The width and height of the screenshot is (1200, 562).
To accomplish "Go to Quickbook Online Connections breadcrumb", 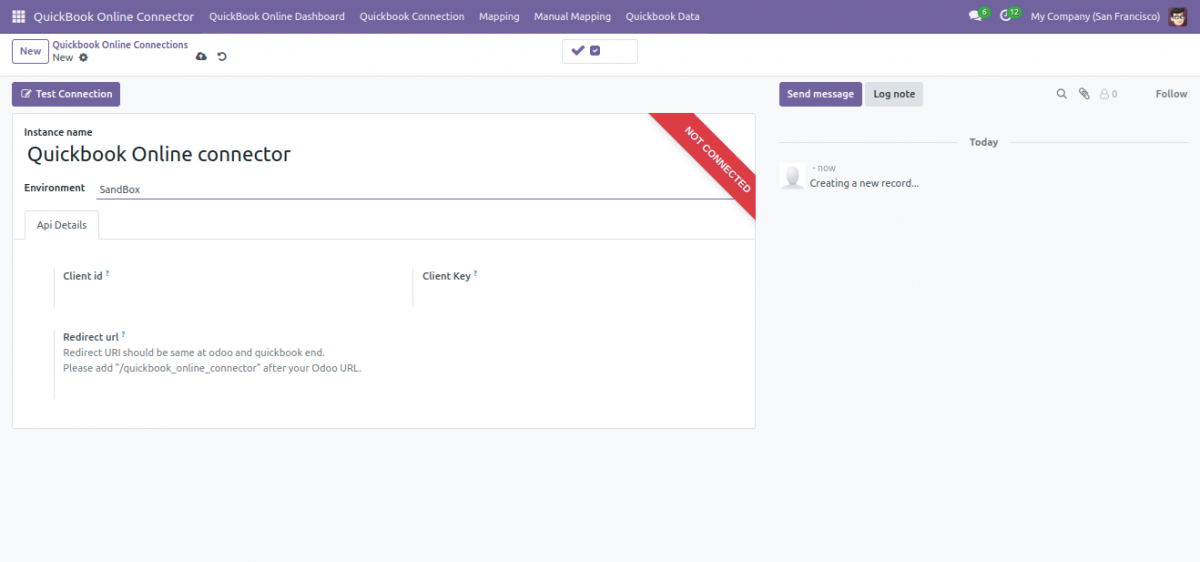I will click(x=120, y=45).
